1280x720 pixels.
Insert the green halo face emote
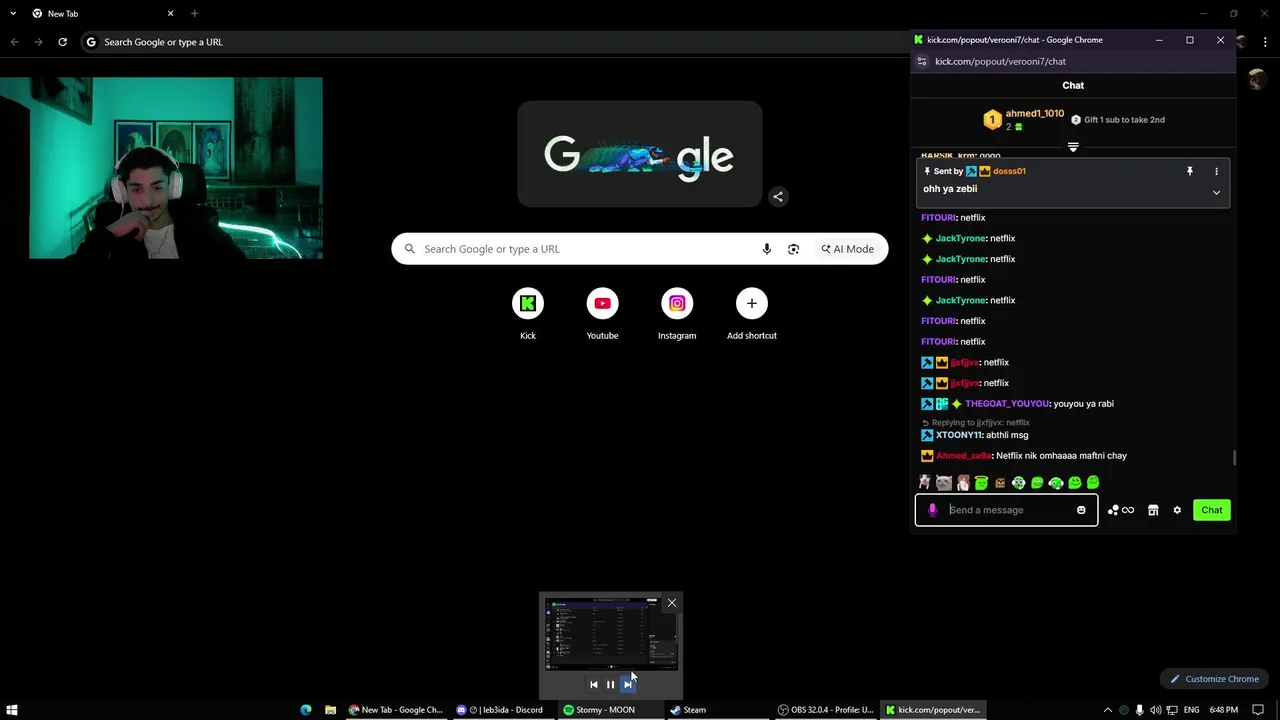pos(981,483)
